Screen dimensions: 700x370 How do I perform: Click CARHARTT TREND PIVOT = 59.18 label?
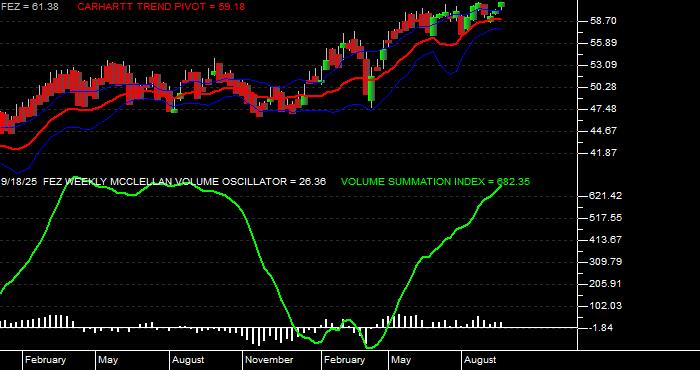tap(161, 7)
